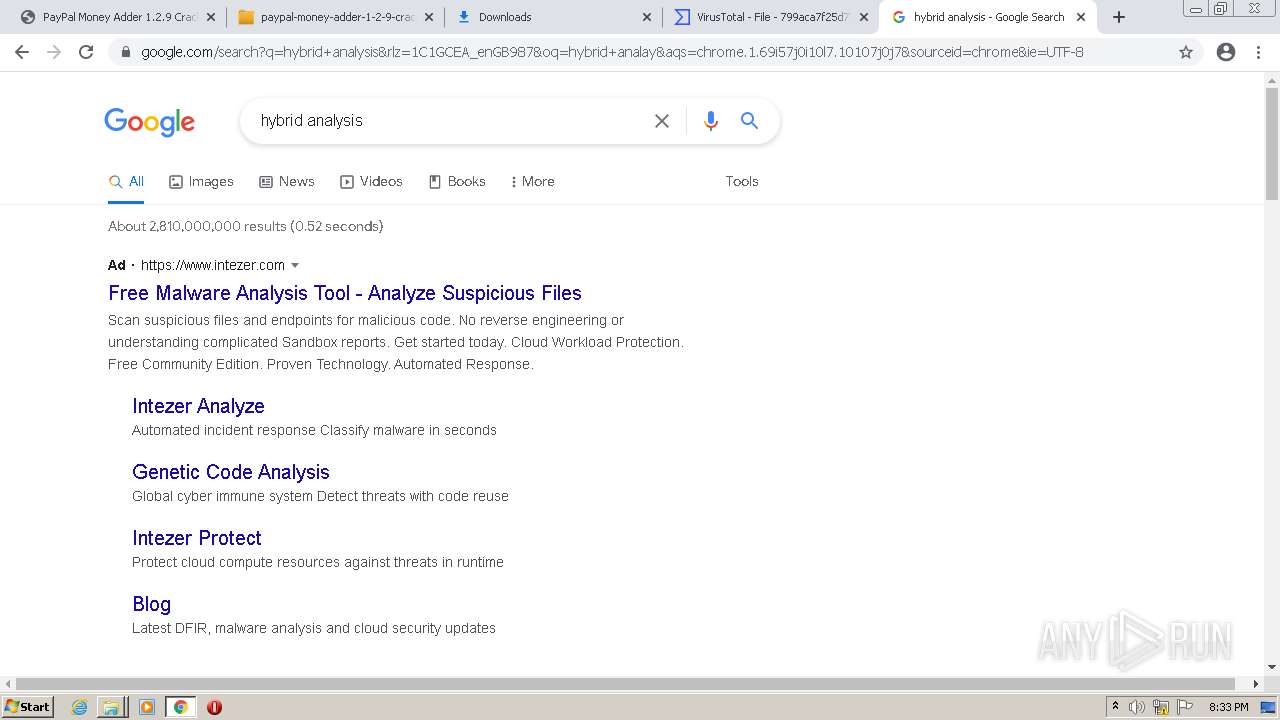Image resolution: width=1280 pixels, height=720 pixels.
Task: Click network icon in system tray
Action: (1161, 707)
